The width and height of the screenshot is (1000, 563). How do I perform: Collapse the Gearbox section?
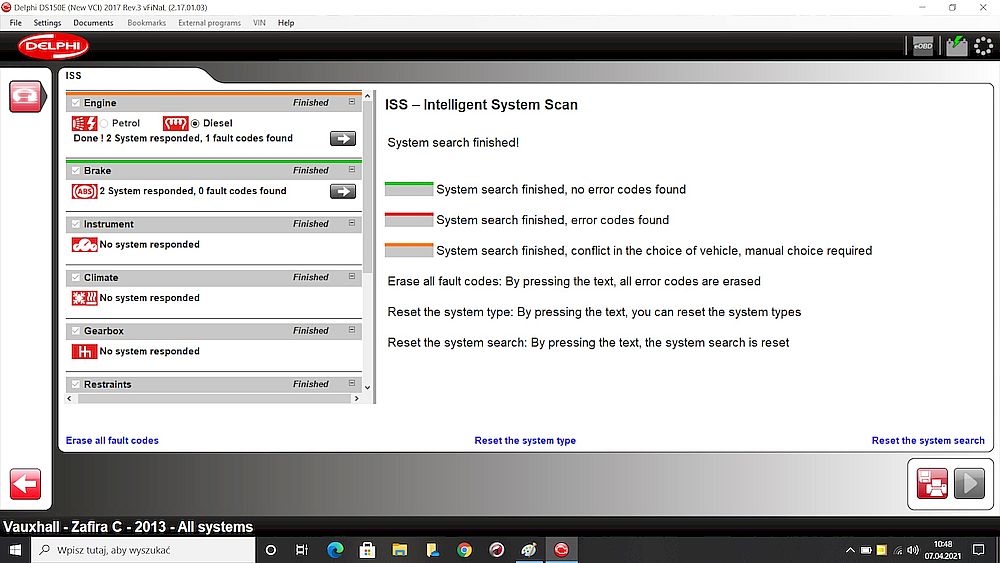[x=352, y=330]
